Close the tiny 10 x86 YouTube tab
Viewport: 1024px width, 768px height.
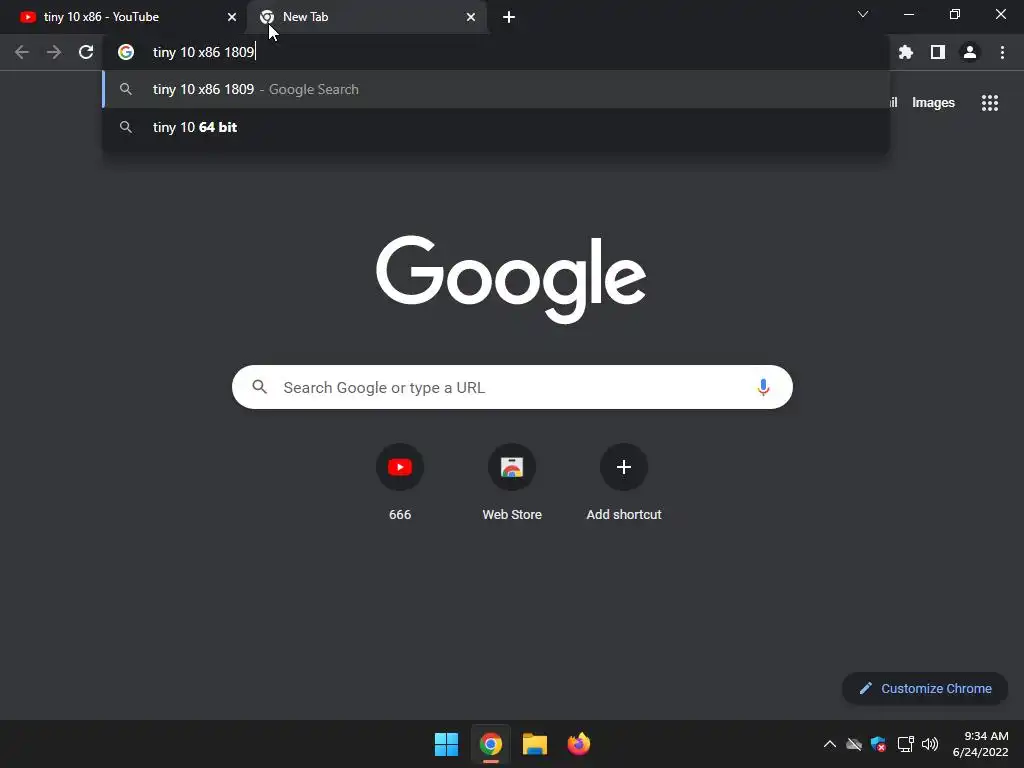[x=232, y=17]
